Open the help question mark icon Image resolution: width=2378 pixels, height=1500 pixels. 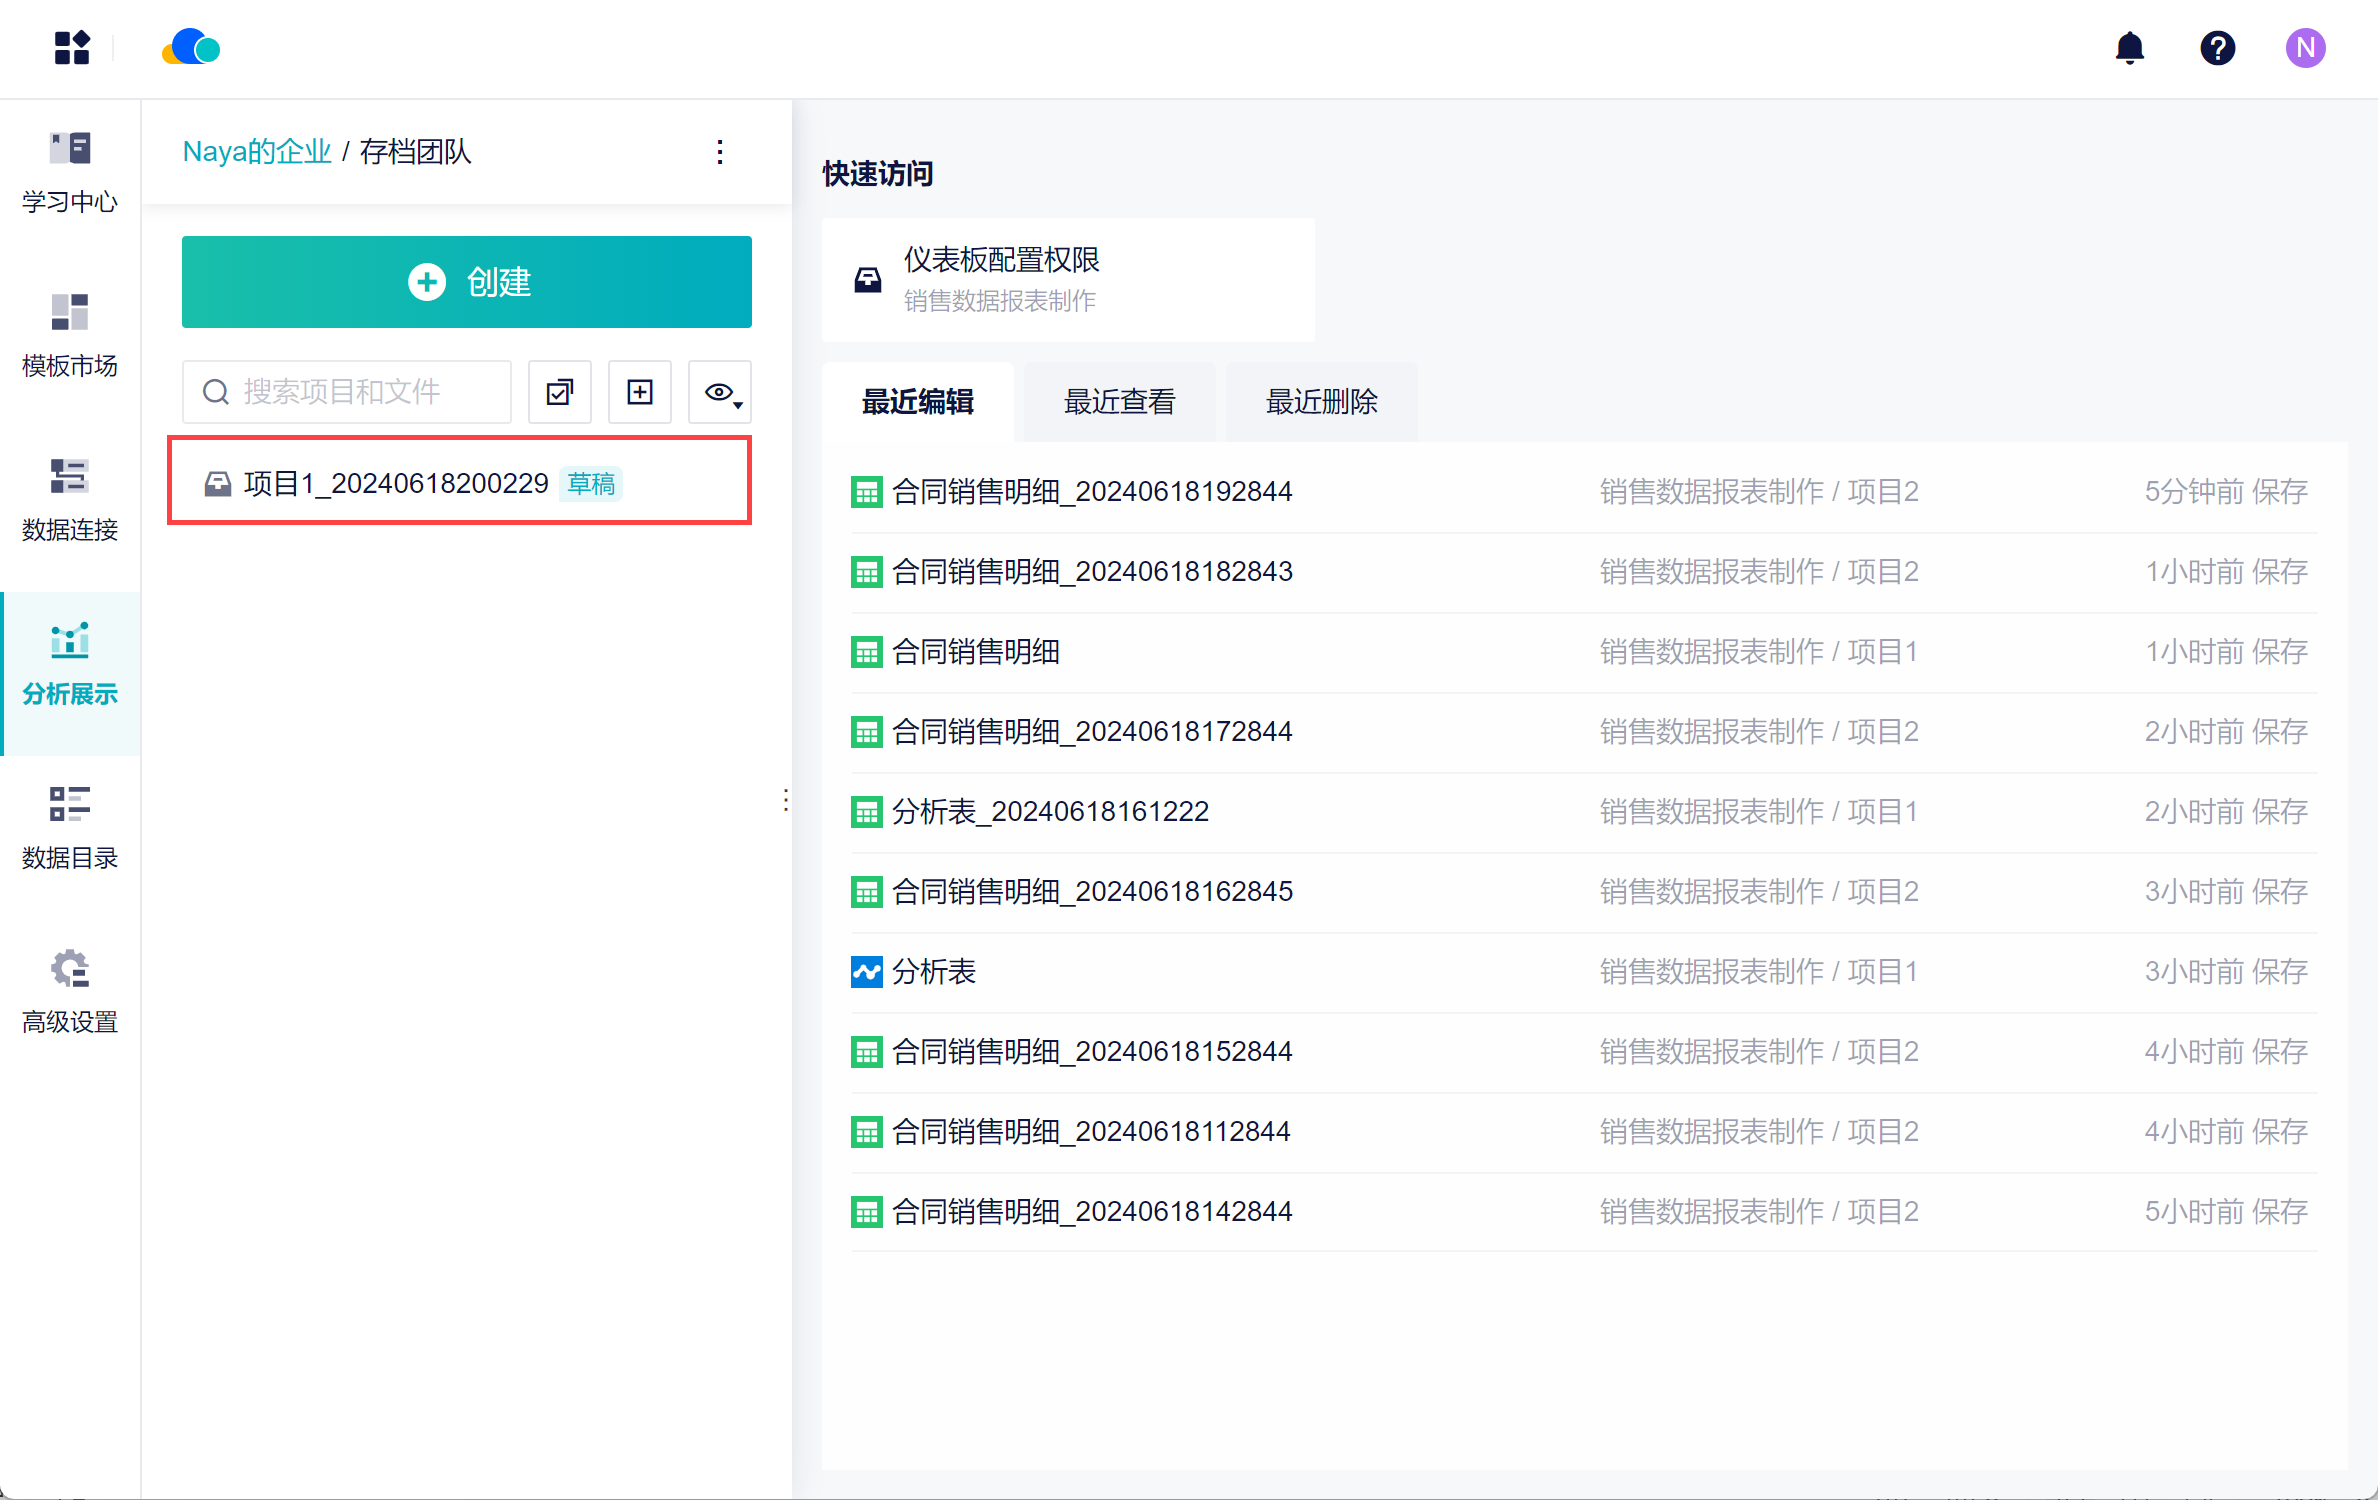[2217, 48]
